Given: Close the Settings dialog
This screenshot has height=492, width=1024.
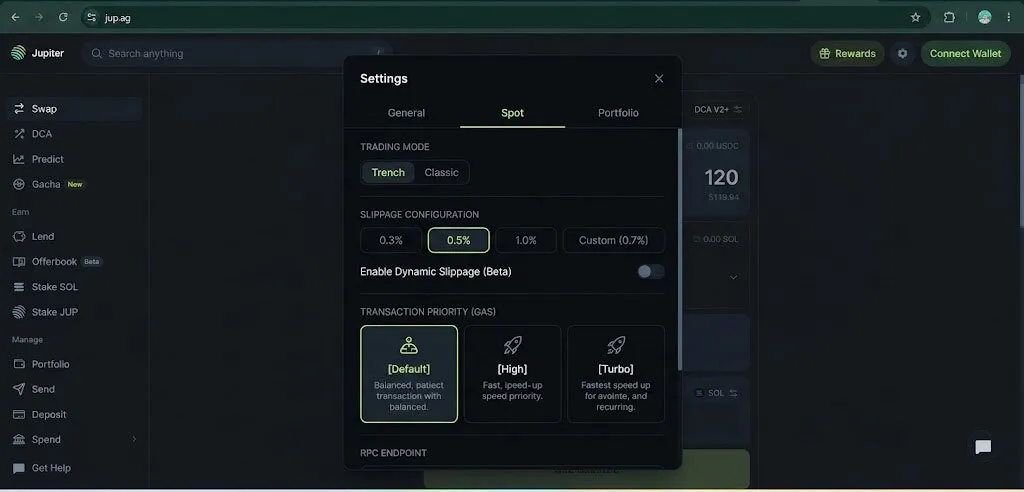Looking at the screenshot, I should click(659, 78).
